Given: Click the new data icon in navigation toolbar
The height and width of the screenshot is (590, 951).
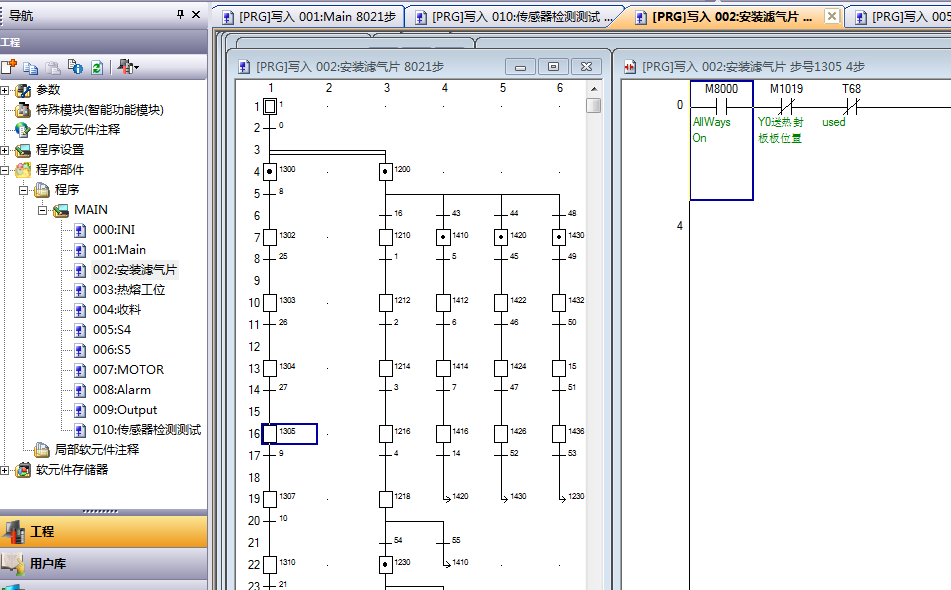Looking at the screenshot, I should 9,67.
